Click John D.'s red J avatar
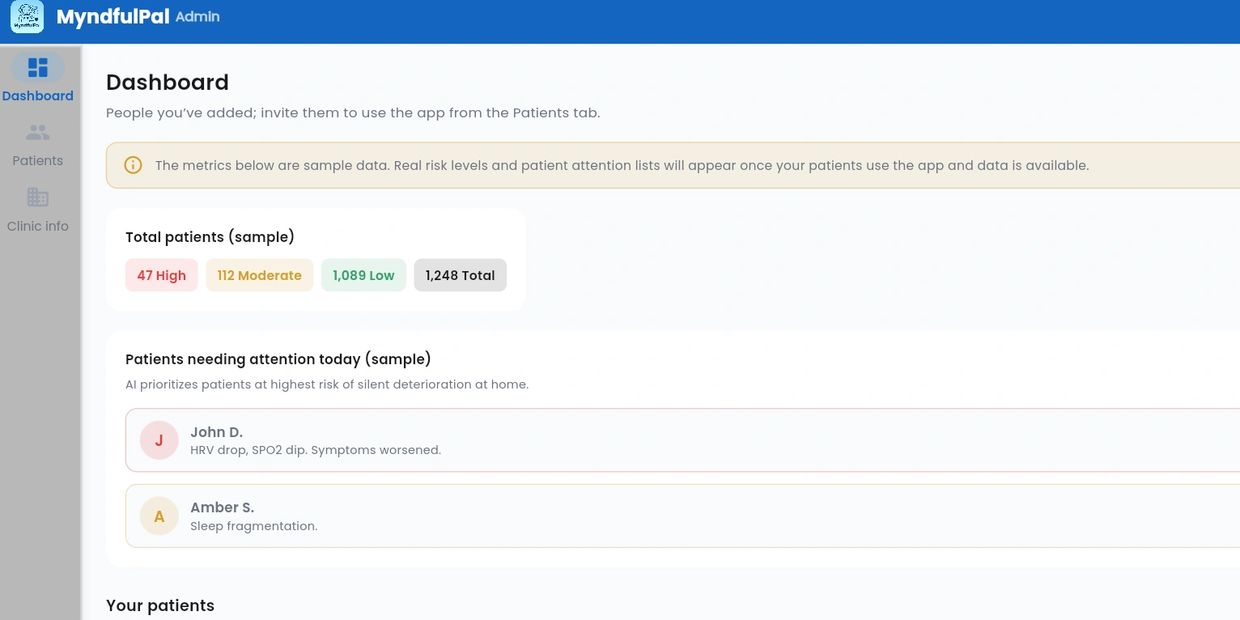1240x620 pixels. coord(159,440)
